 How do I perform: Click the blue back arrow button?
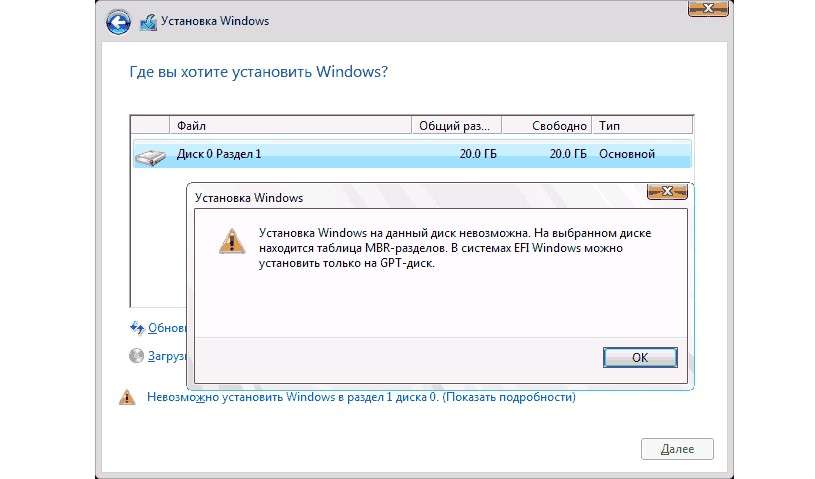[118, 22]
